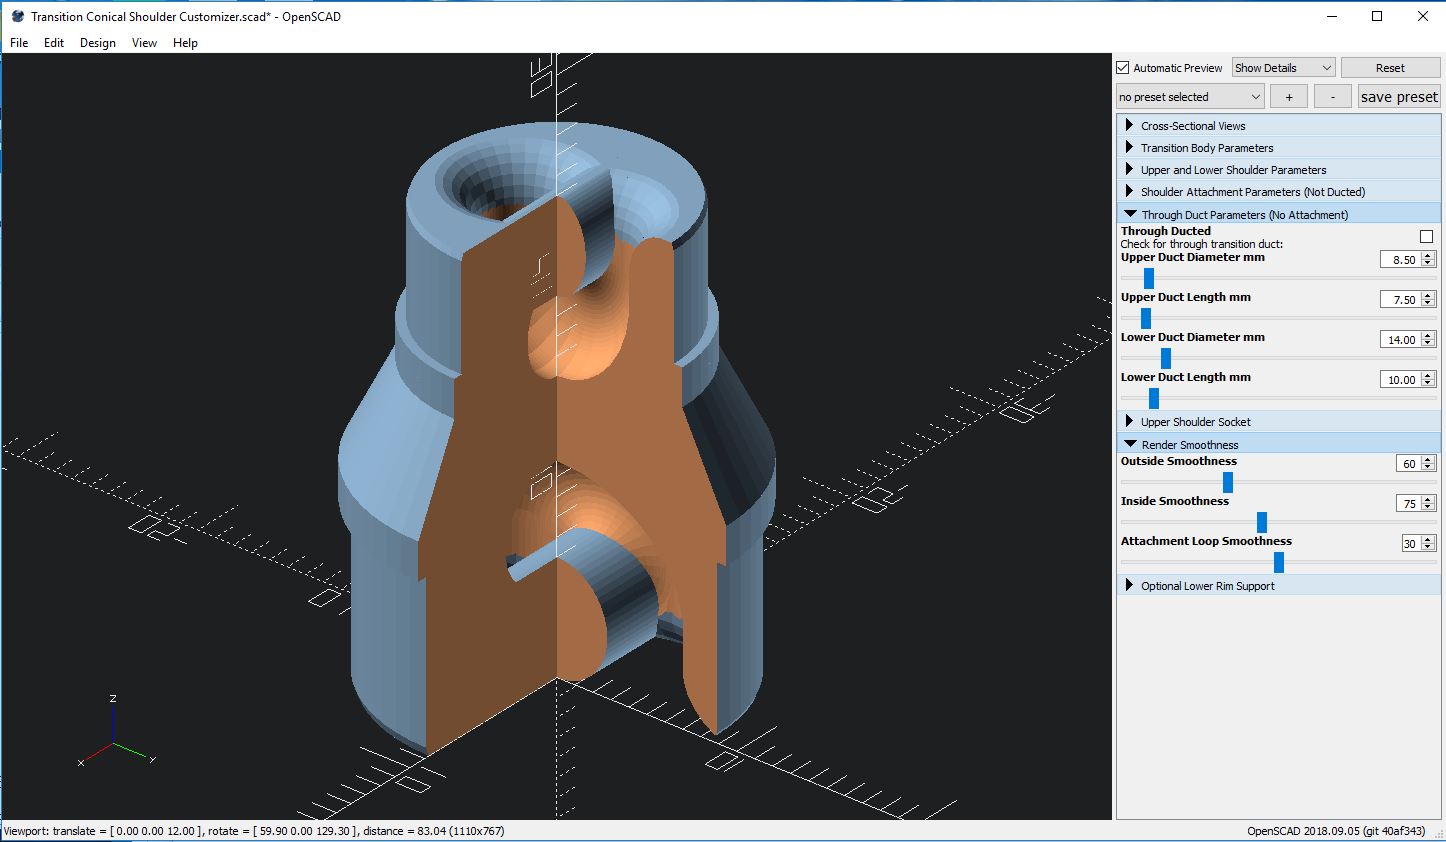
Task: Enable the Through Ducted checkbox
Action: pos(1426,237)
